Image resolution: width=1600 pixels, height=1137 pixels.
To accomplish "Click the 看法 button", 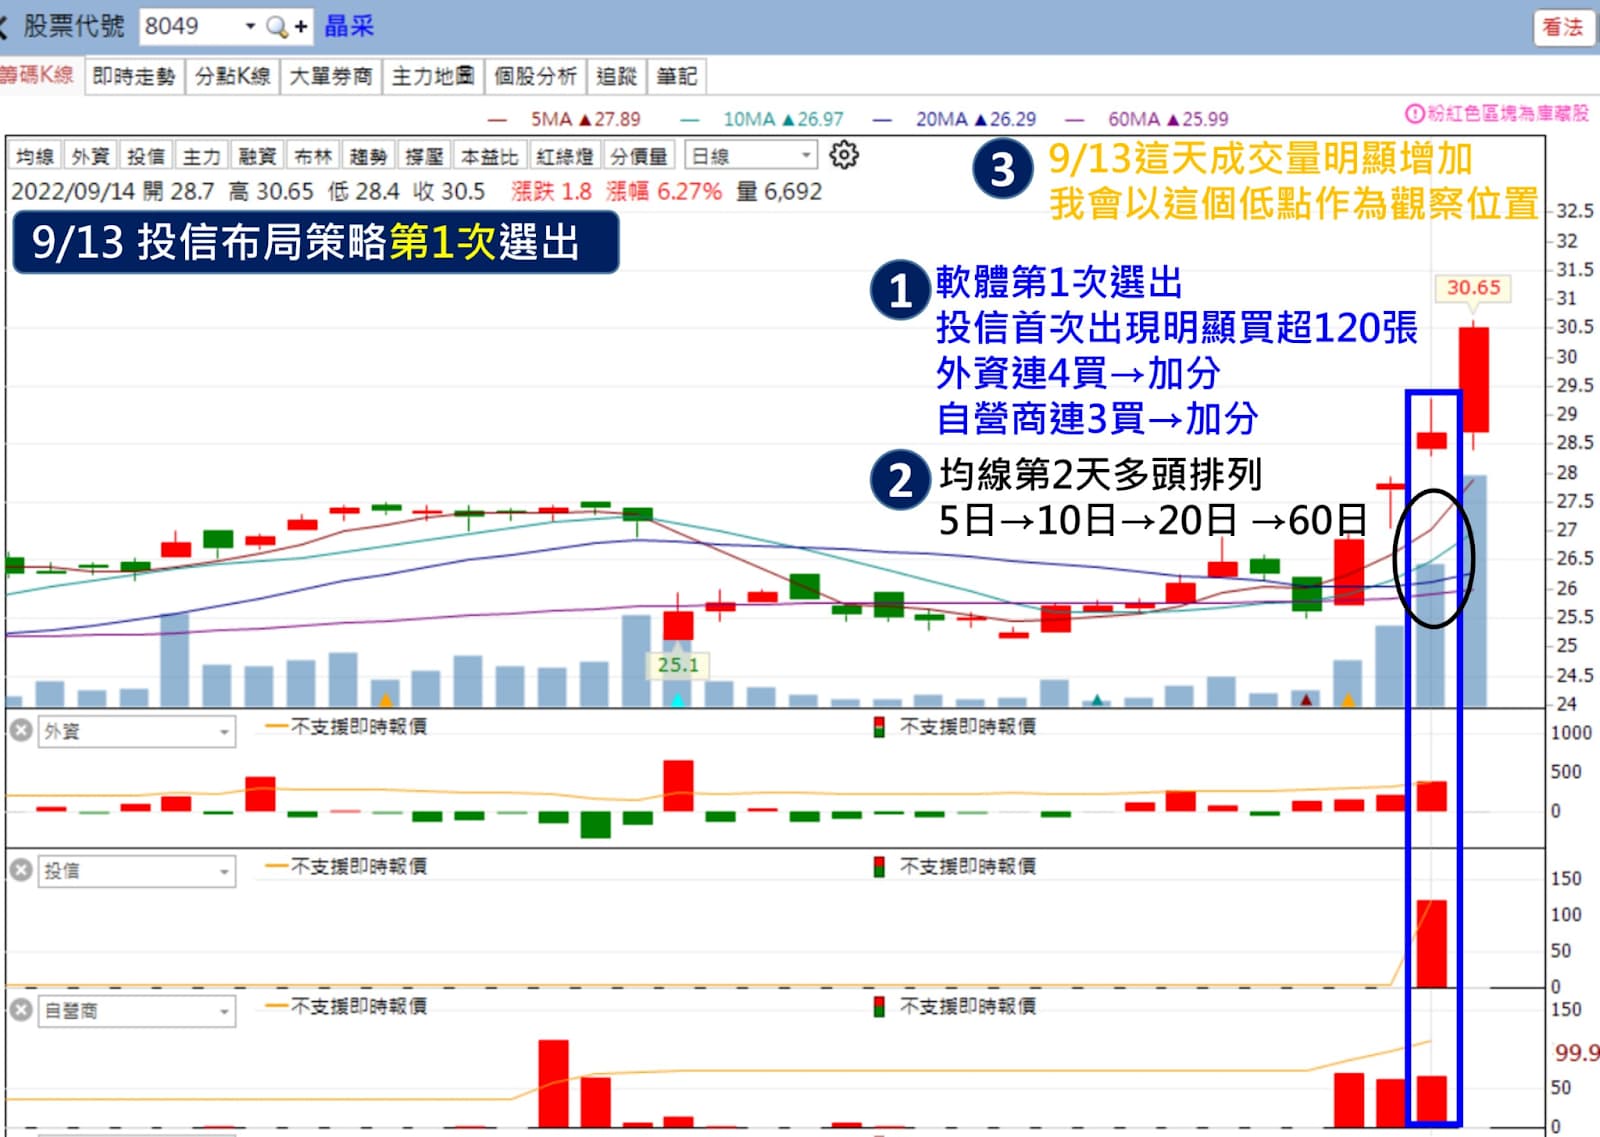I will 1562,28.
